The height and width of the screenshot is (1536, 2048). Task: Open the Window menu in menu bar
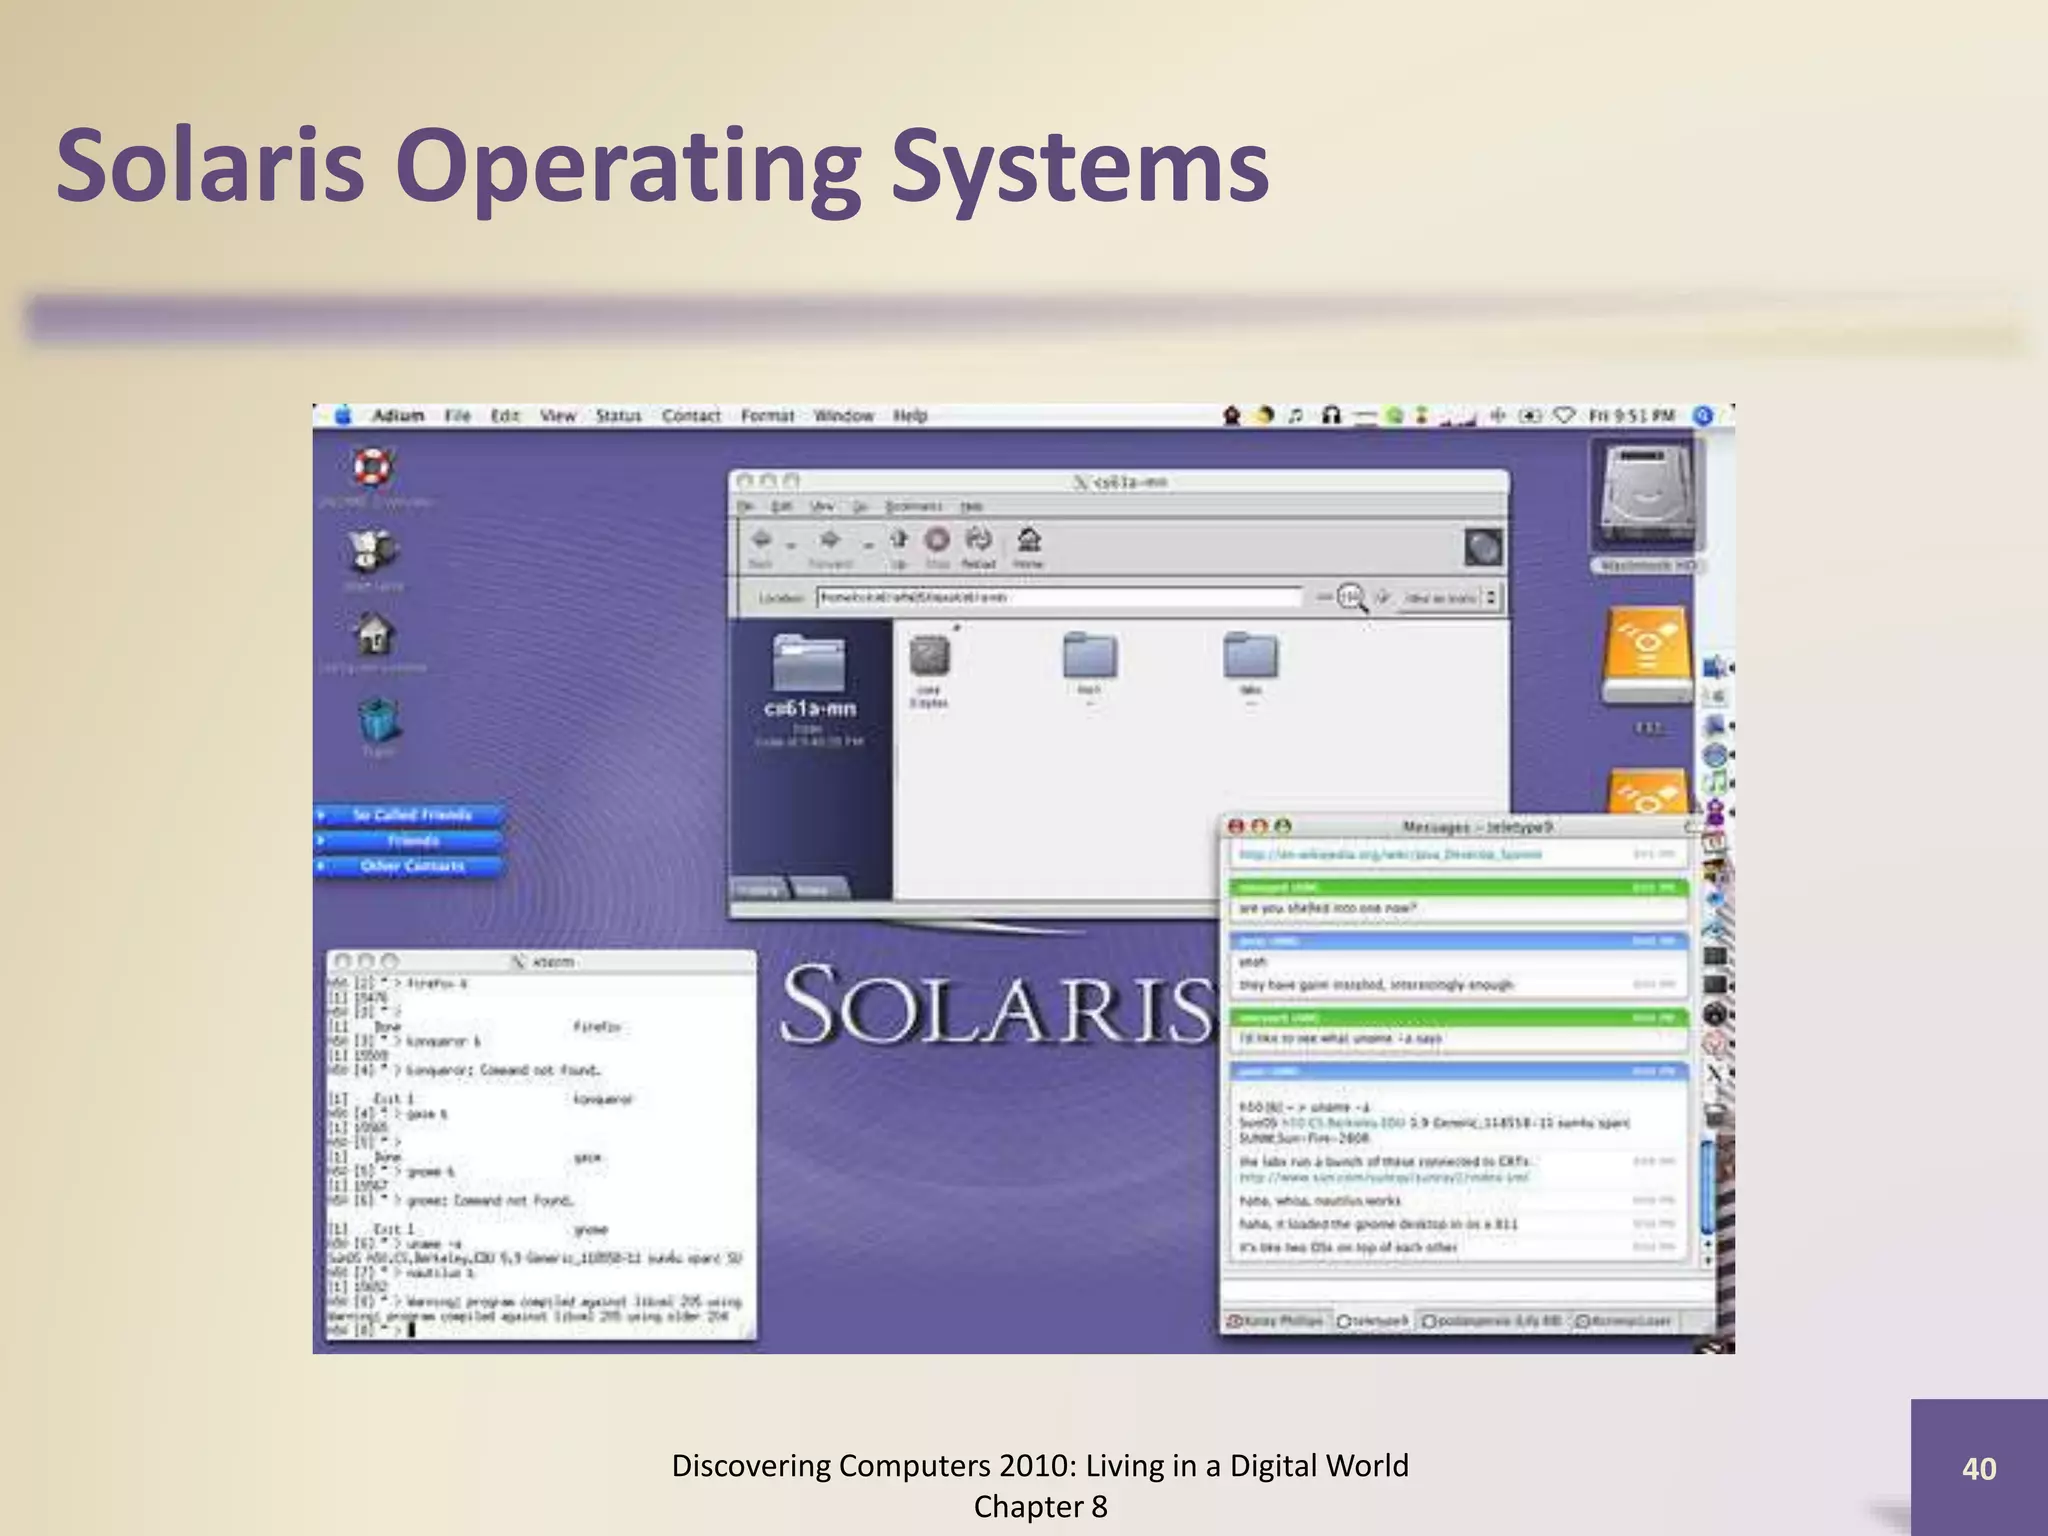coord(843,415)
